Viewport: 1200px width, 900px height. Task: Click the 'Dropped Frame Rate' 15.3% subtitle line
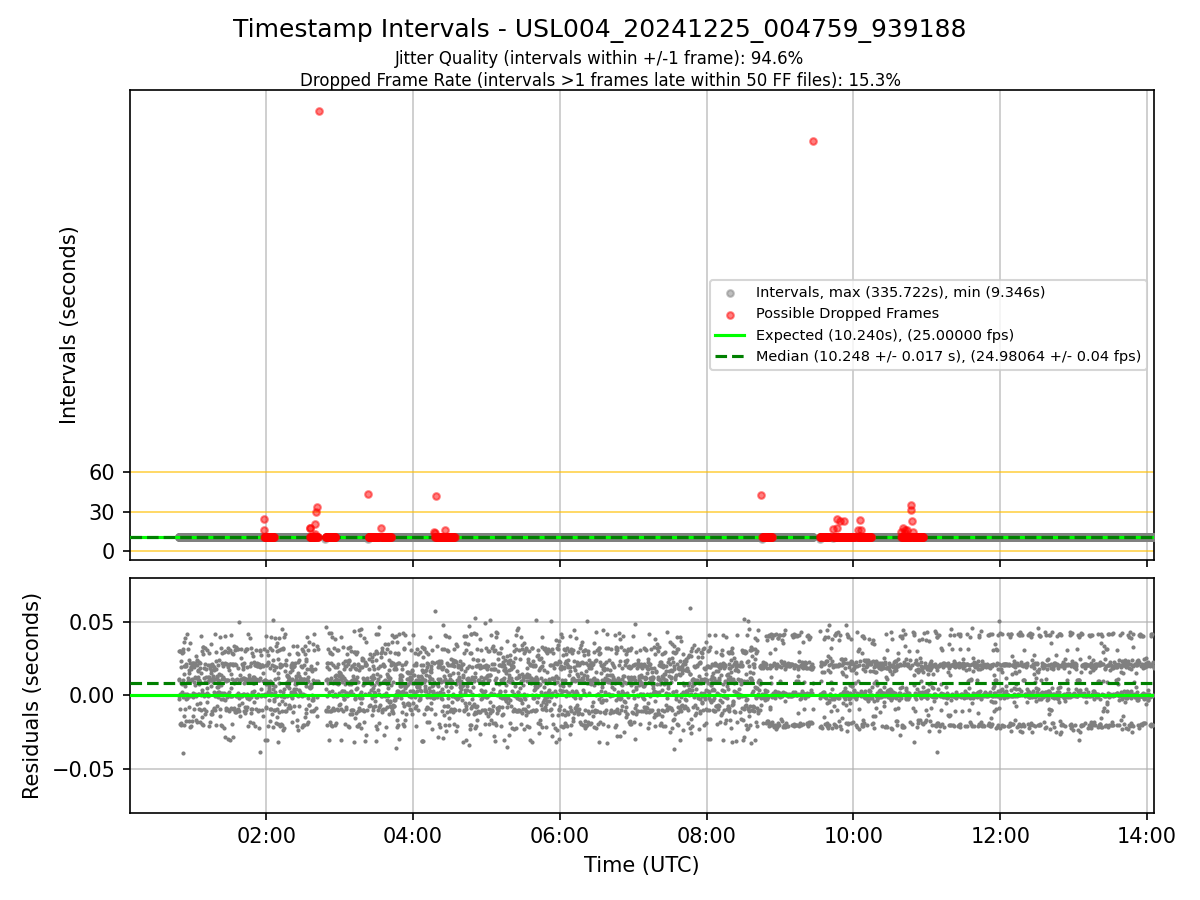(x=600, y=80)
